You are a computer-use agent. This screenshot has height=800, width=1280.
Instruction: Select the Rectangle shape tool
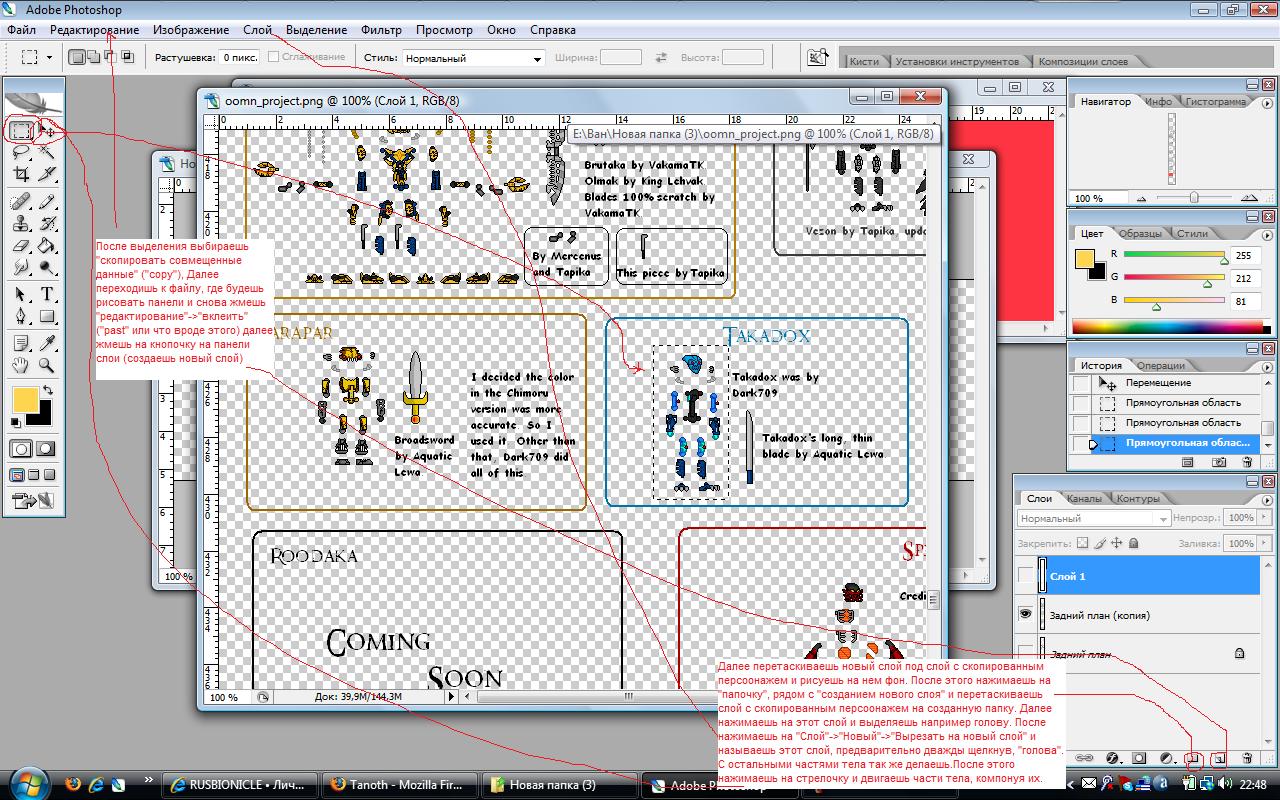47,317
